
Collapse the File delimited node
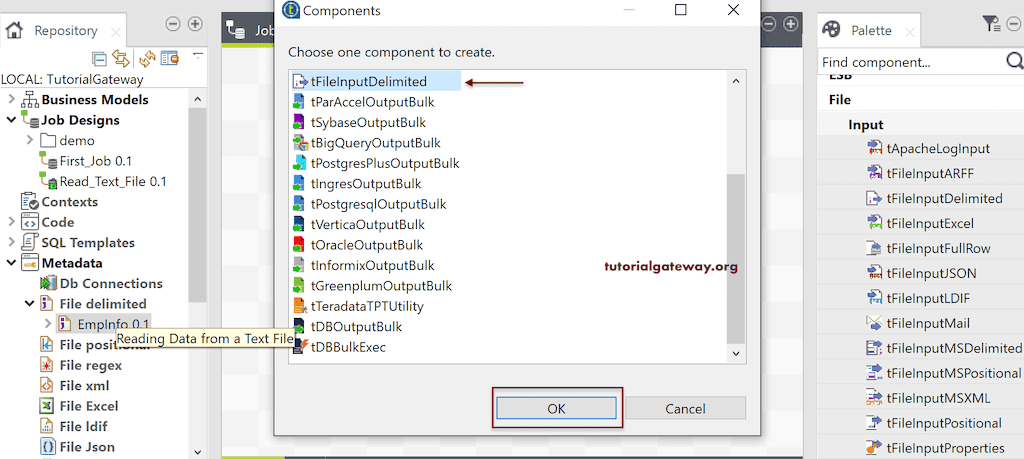(x=29, y=304)
